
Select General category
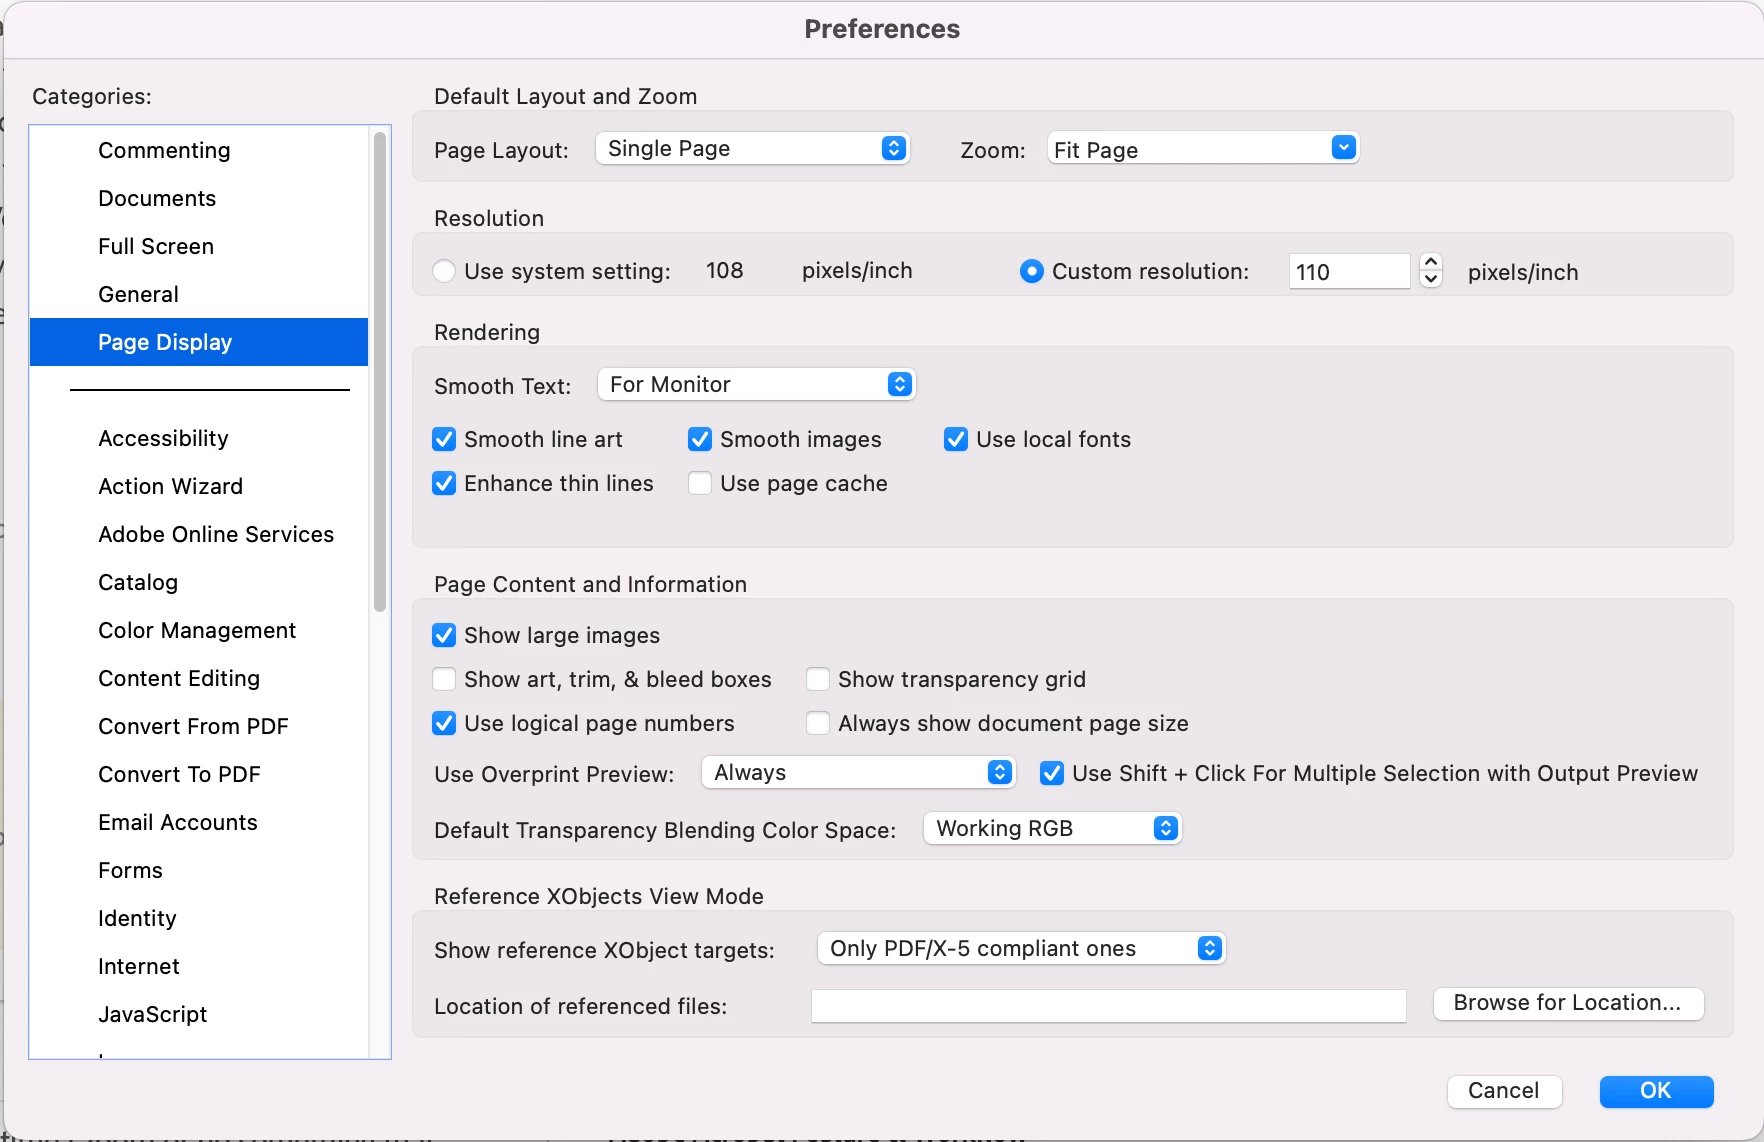(199, 294)
